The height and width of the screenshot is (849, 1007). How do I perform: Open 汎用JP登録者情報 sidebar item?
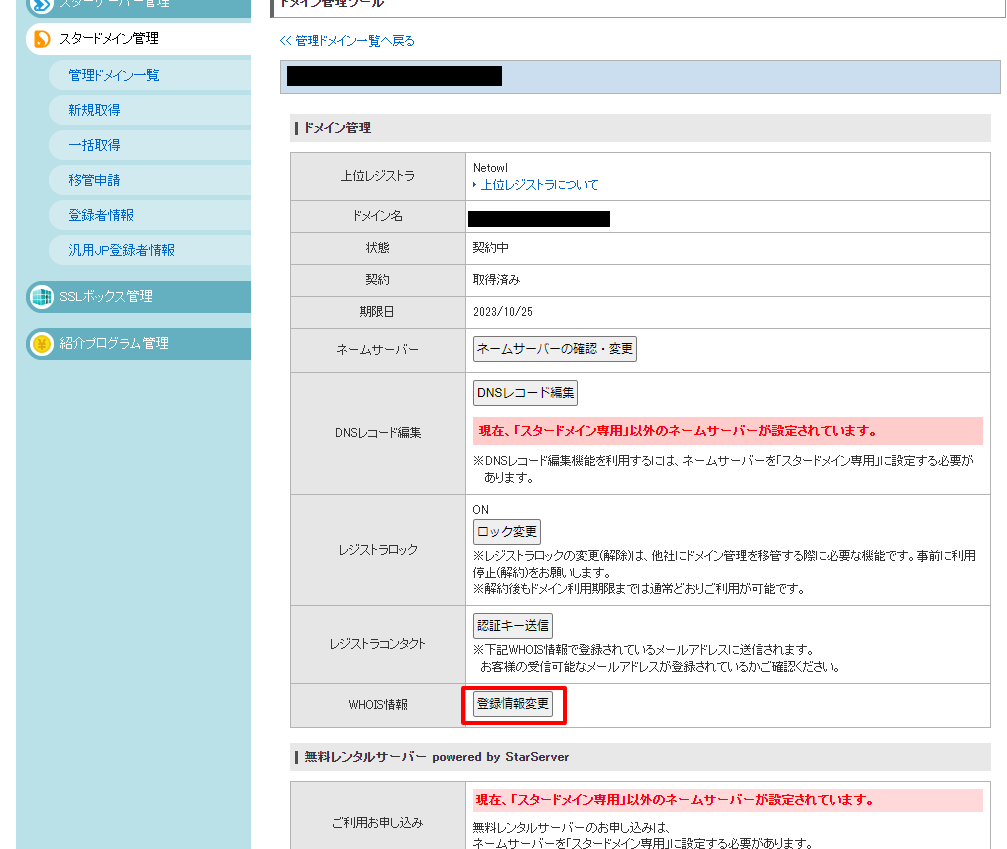121,251
